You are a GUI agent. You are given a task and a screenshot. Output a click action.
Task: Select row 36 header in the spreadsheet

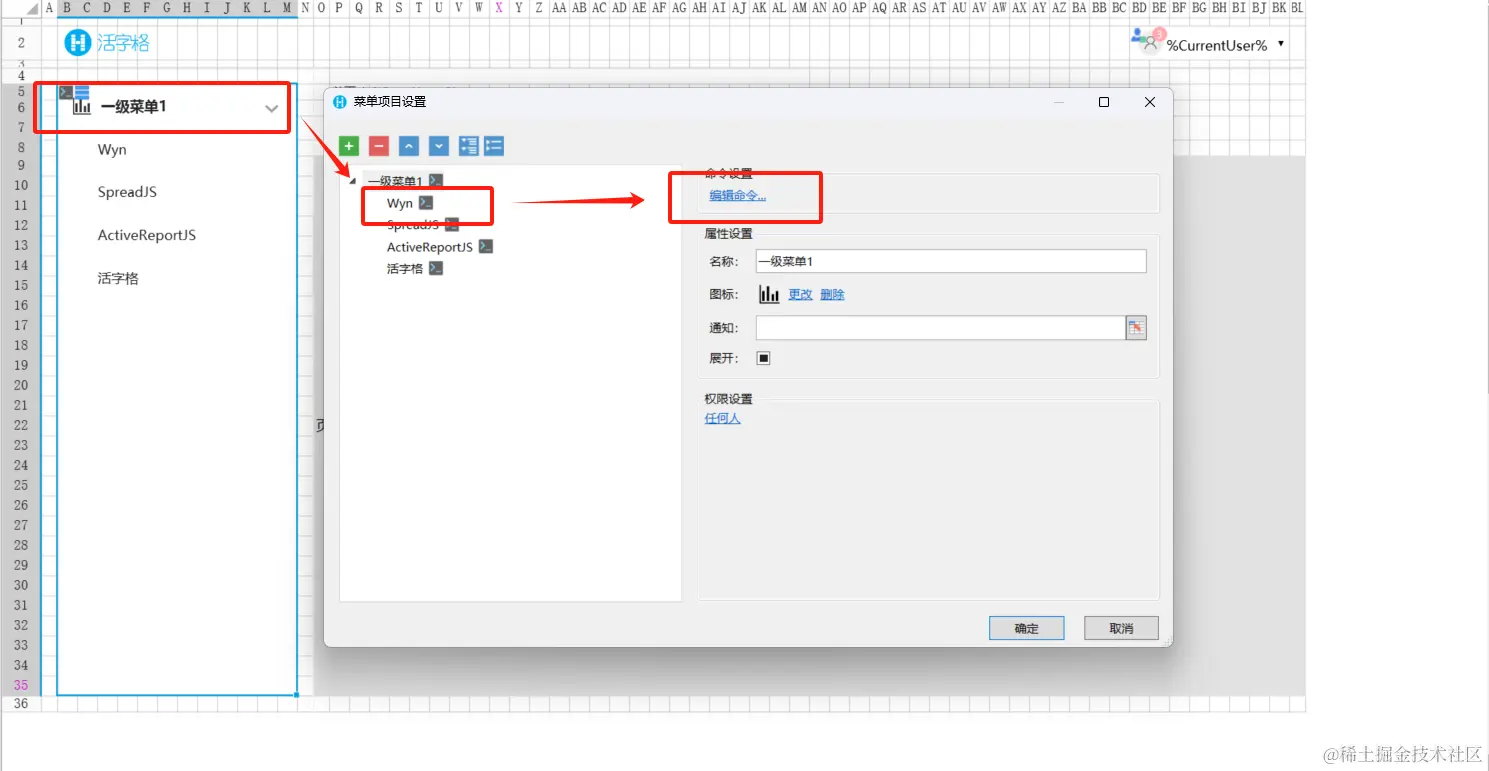21,704
